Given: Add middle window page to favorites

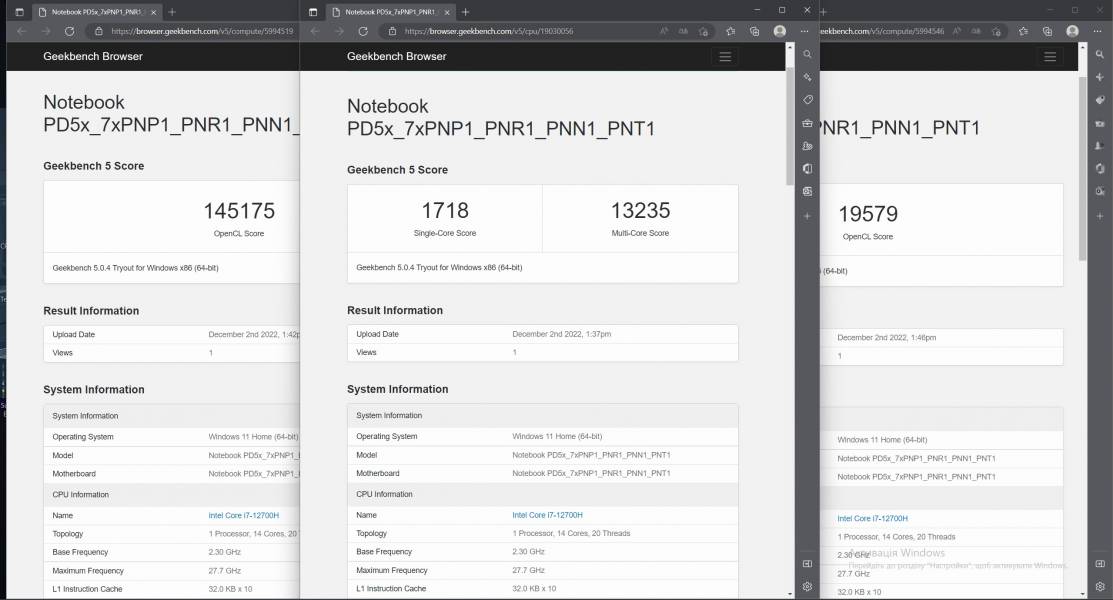Looking at the screenshot, I should [x=703, y=31].
